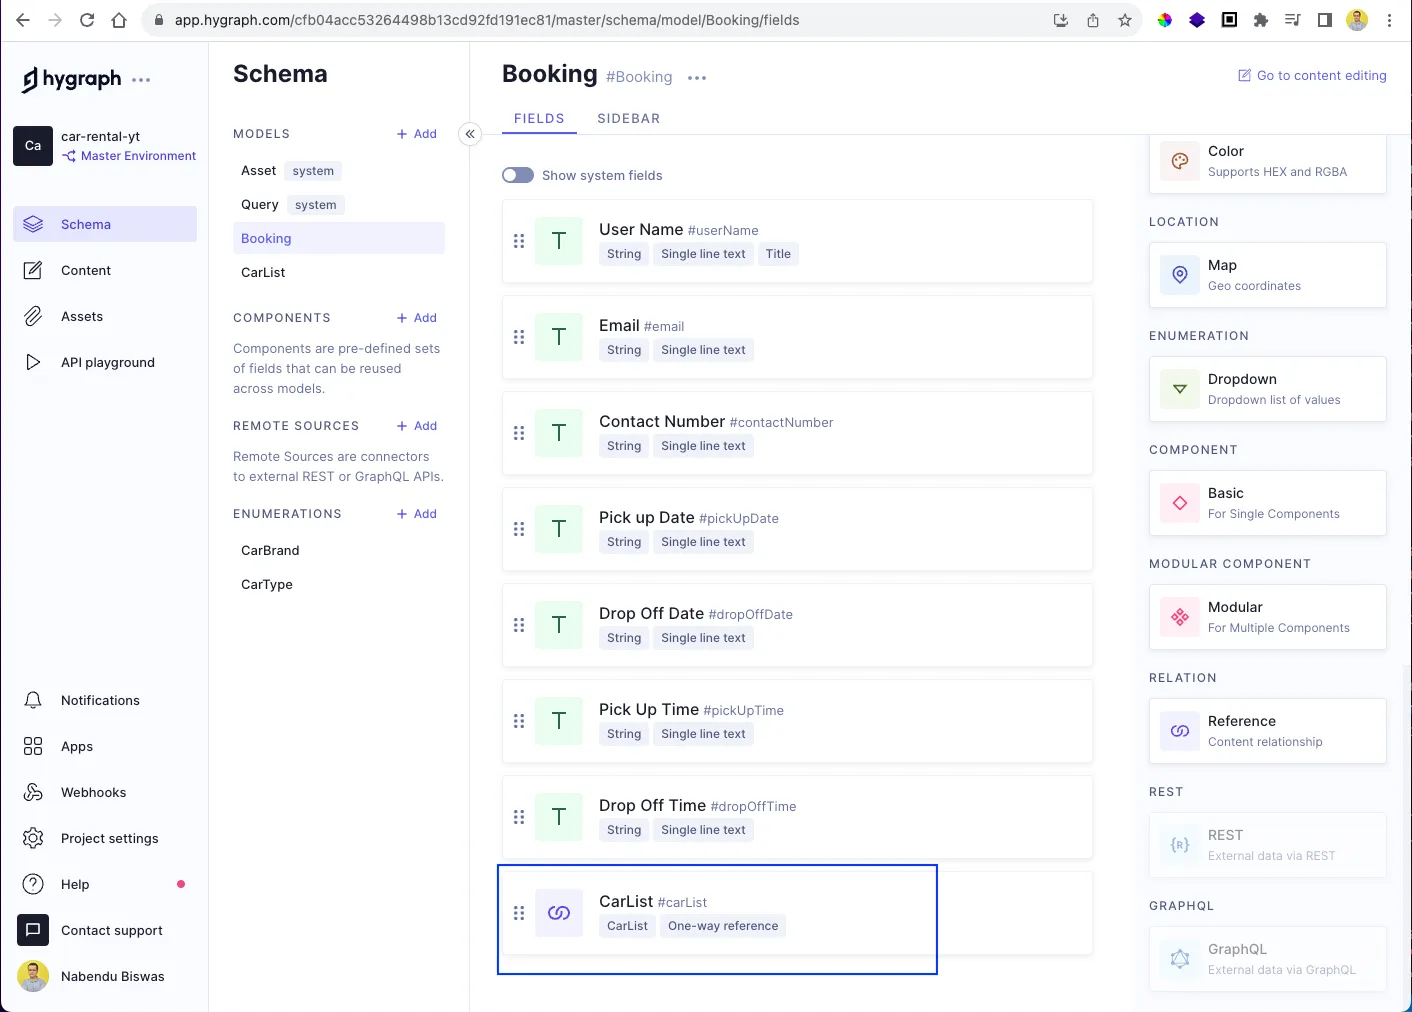Open API playground

[105, 362]
